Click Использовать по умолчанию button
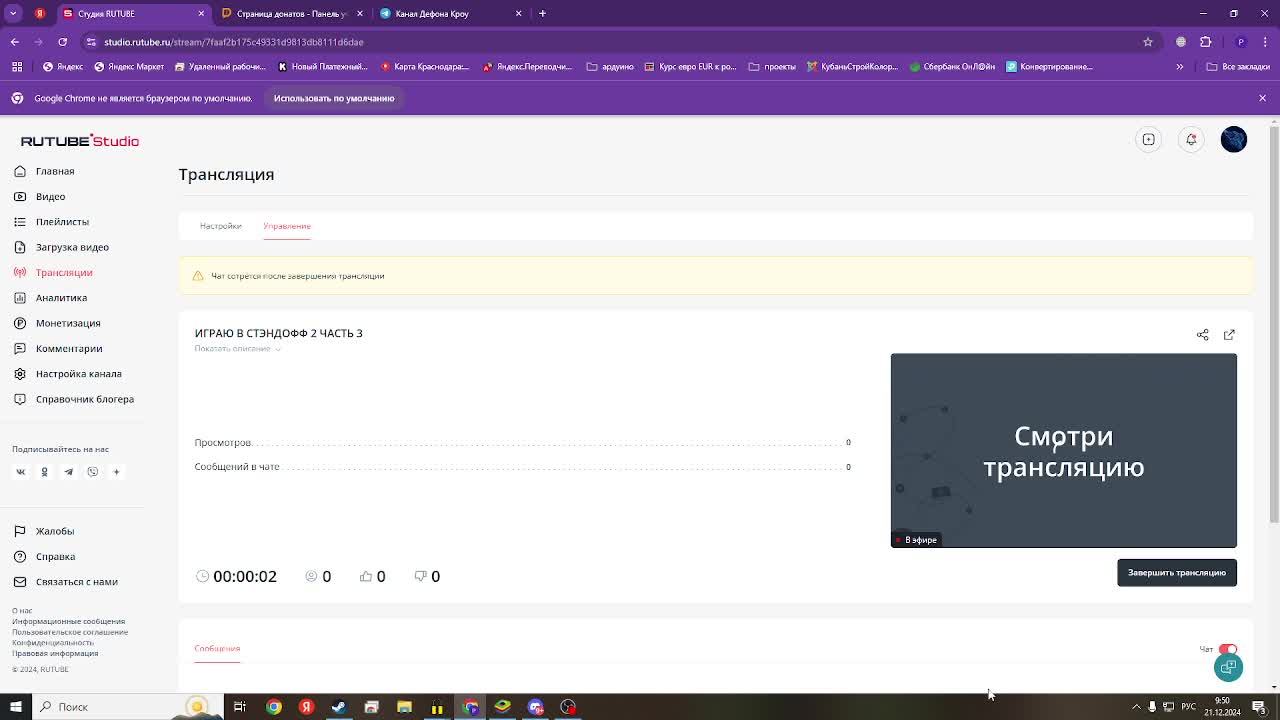This screenshot has height=720, width=1280. pos(334,98)
